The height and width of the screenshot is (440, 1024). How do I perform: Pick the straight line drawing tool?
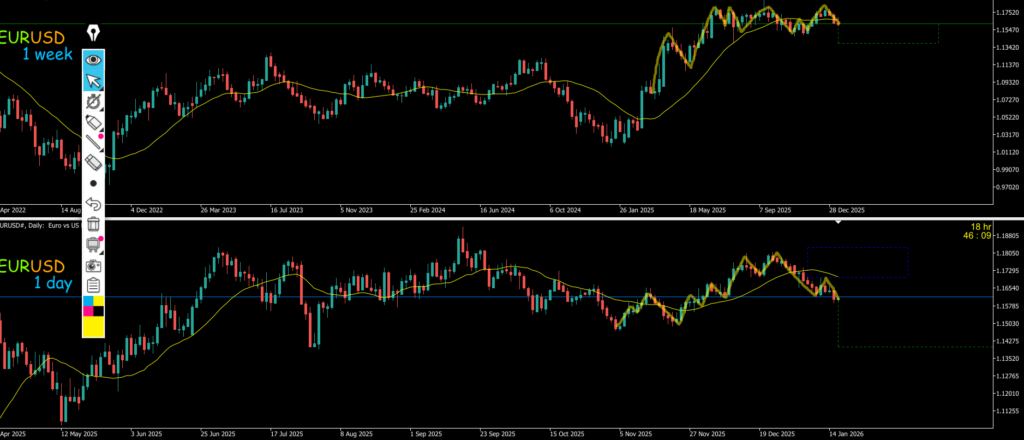tap(94, 143)
